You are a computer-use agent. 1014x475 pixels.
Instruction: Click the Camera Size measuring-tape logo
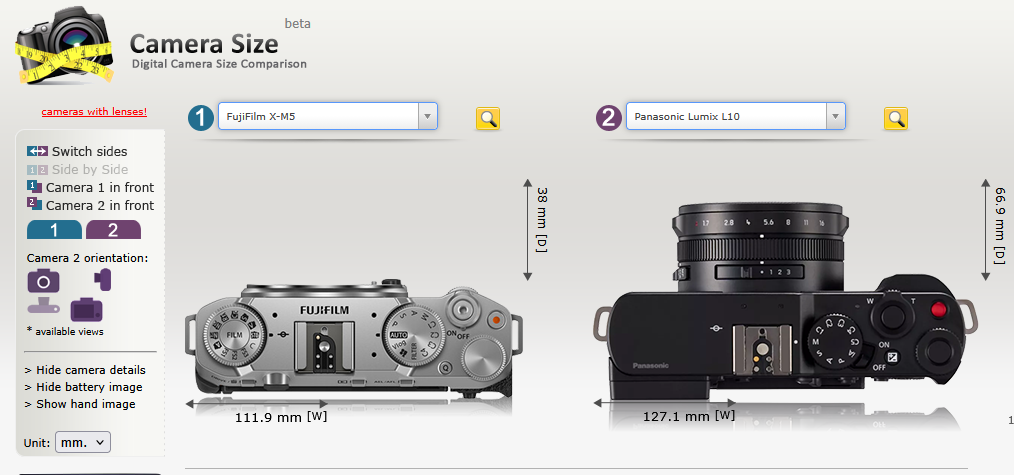[x=65, y=47]
